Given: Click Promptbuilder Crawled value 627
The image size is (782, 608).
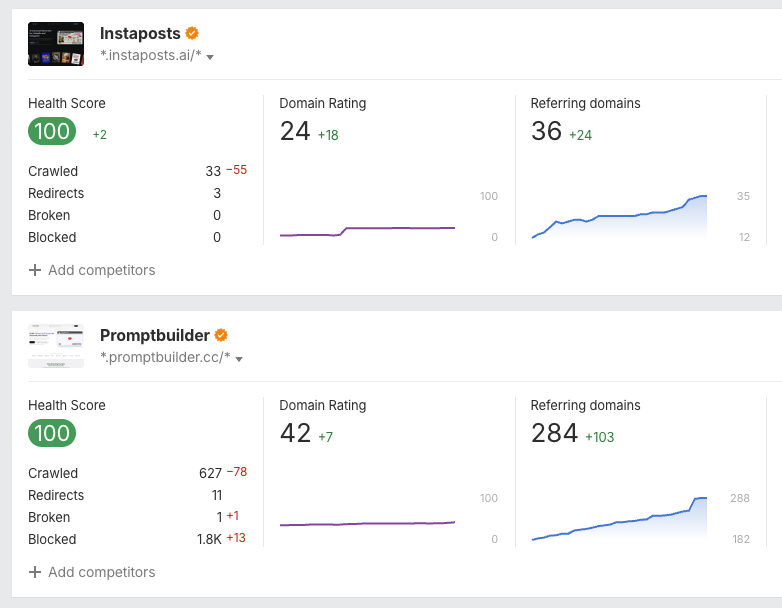Looking at the screenshot, I should 210,473.
